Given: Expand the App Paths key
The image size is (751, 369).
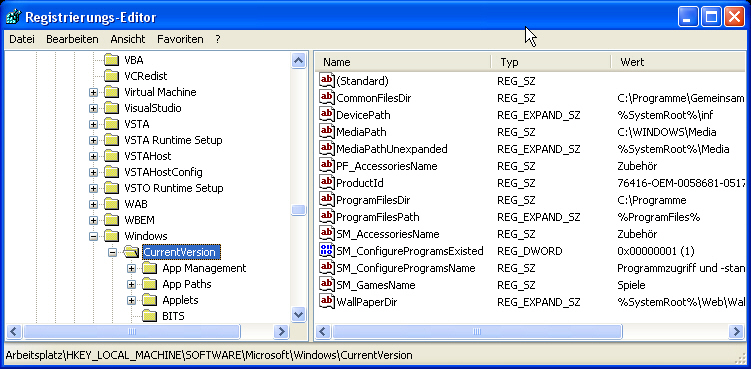Looking at the screenshot, I should [x=132, y=285].
